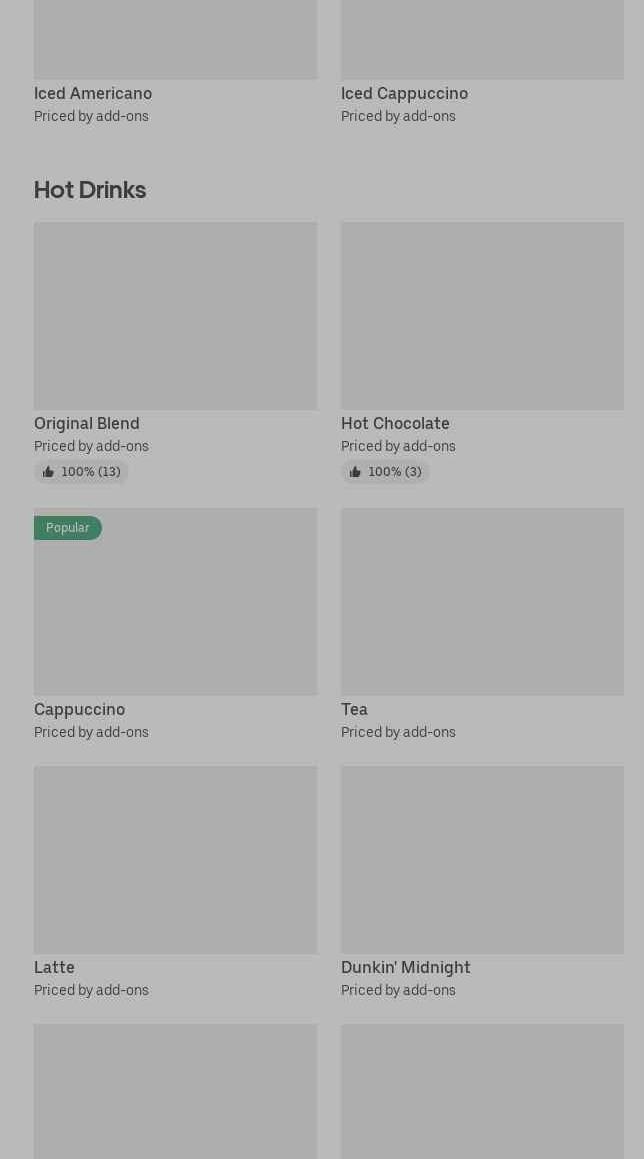Click the Original Blend item name

[87, 424]
